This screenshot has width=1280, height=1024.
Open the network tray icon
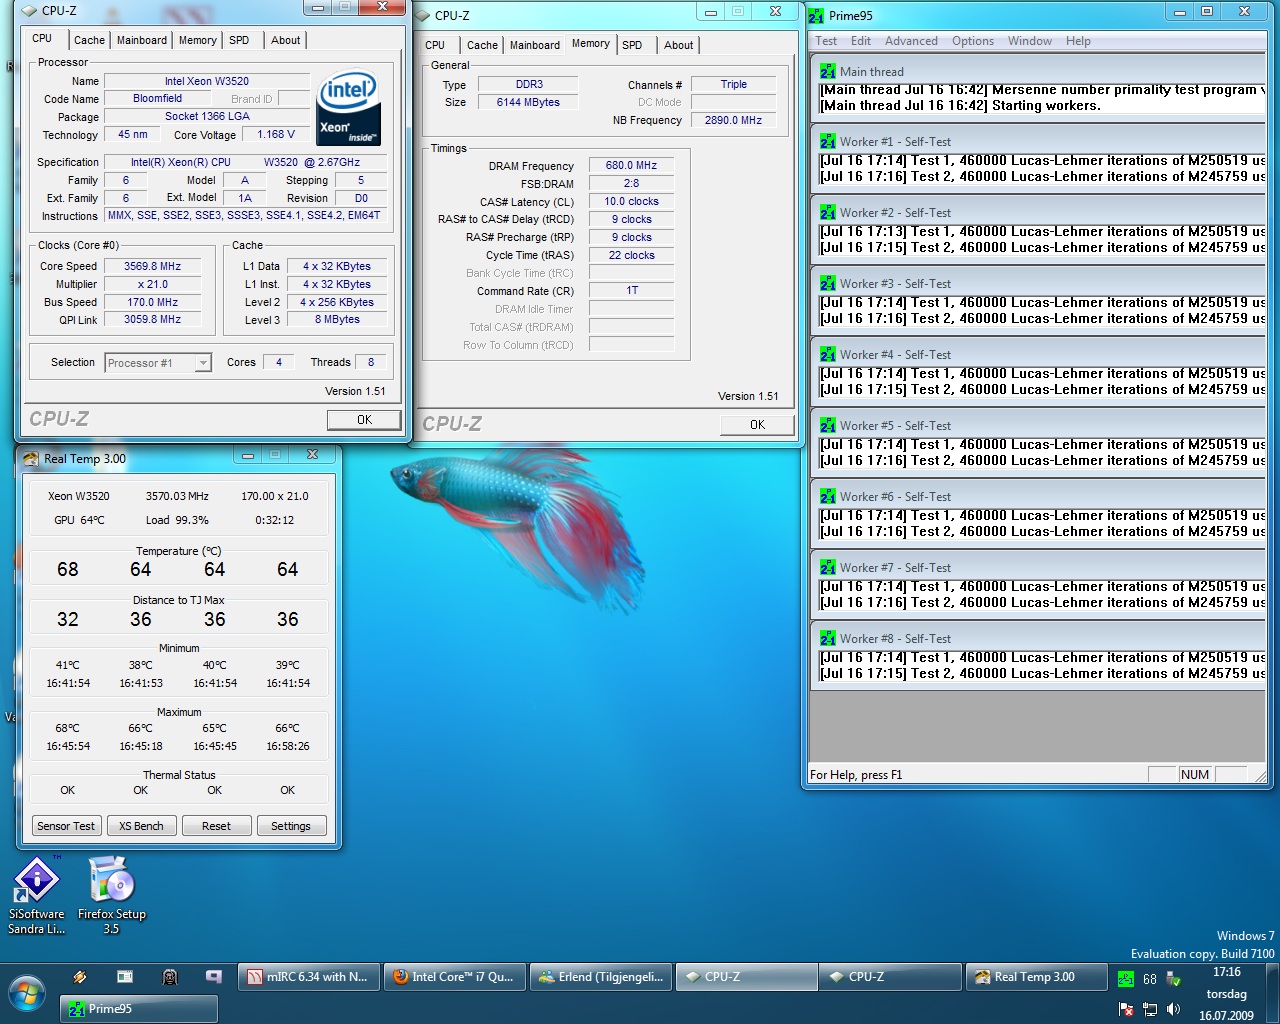(1150, 1009)
